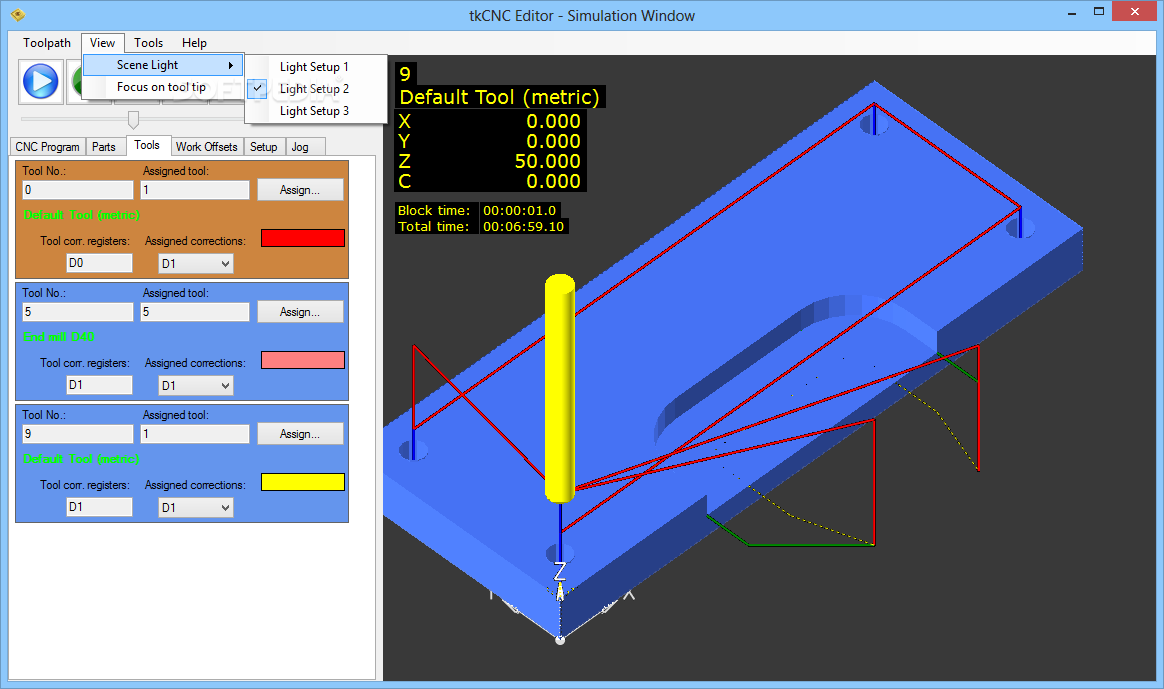Image resolution: width=1164 pixels, height=689 pixels.
Task: Click green 'End mill D40' tool name
Action: [59, 337]
